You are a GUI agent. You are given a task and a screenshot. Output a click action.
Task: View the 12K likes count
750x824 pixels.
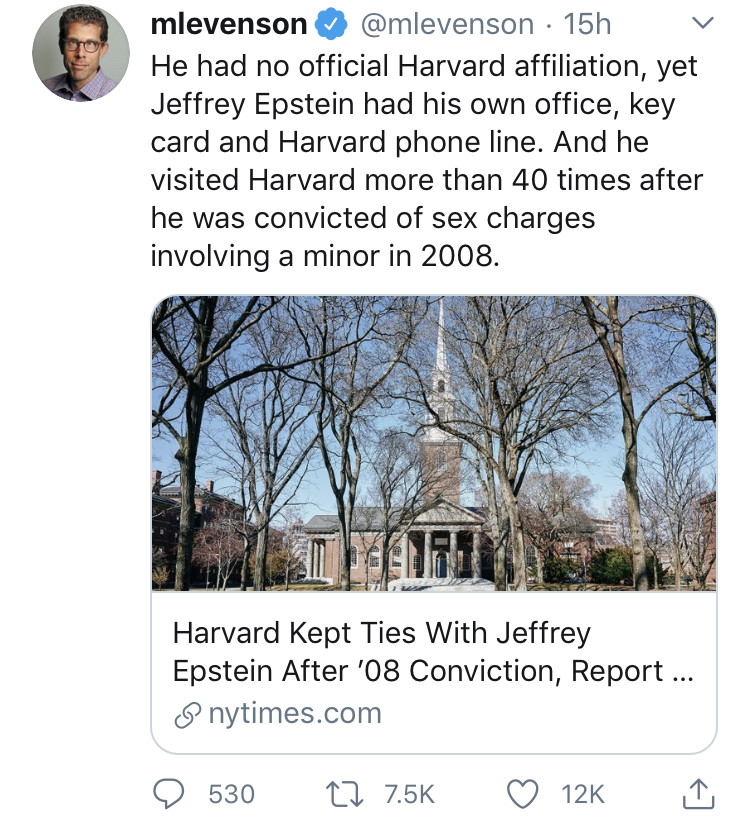click(583, 794)
